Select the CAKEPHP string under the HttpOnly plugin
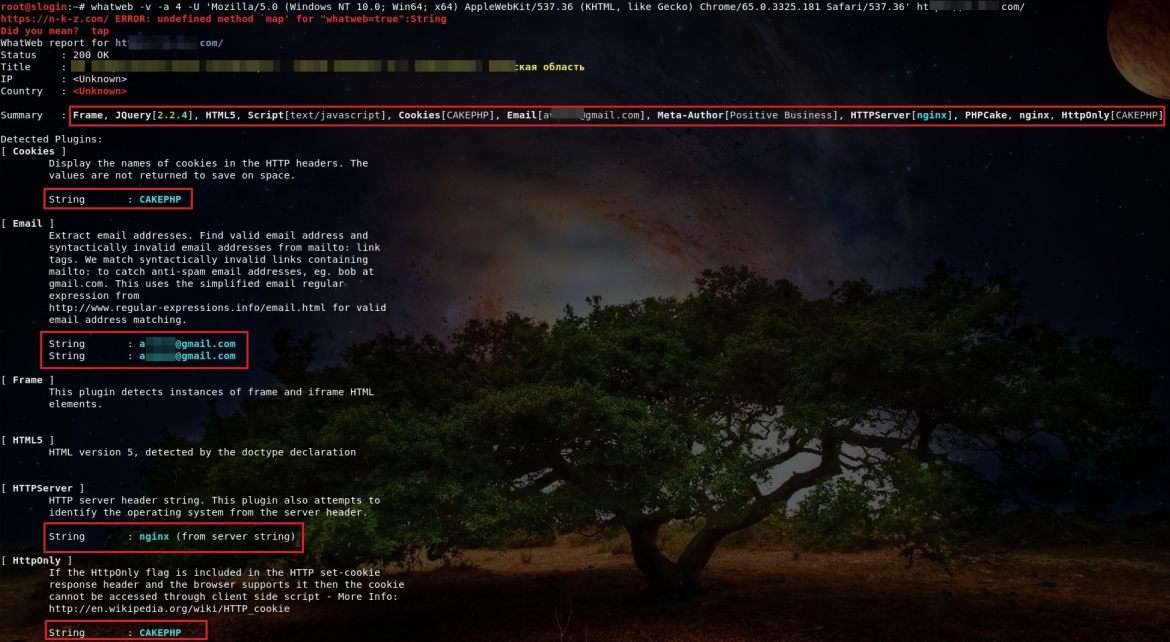Viewport: 1170px width, 642px height. (160, 633)
